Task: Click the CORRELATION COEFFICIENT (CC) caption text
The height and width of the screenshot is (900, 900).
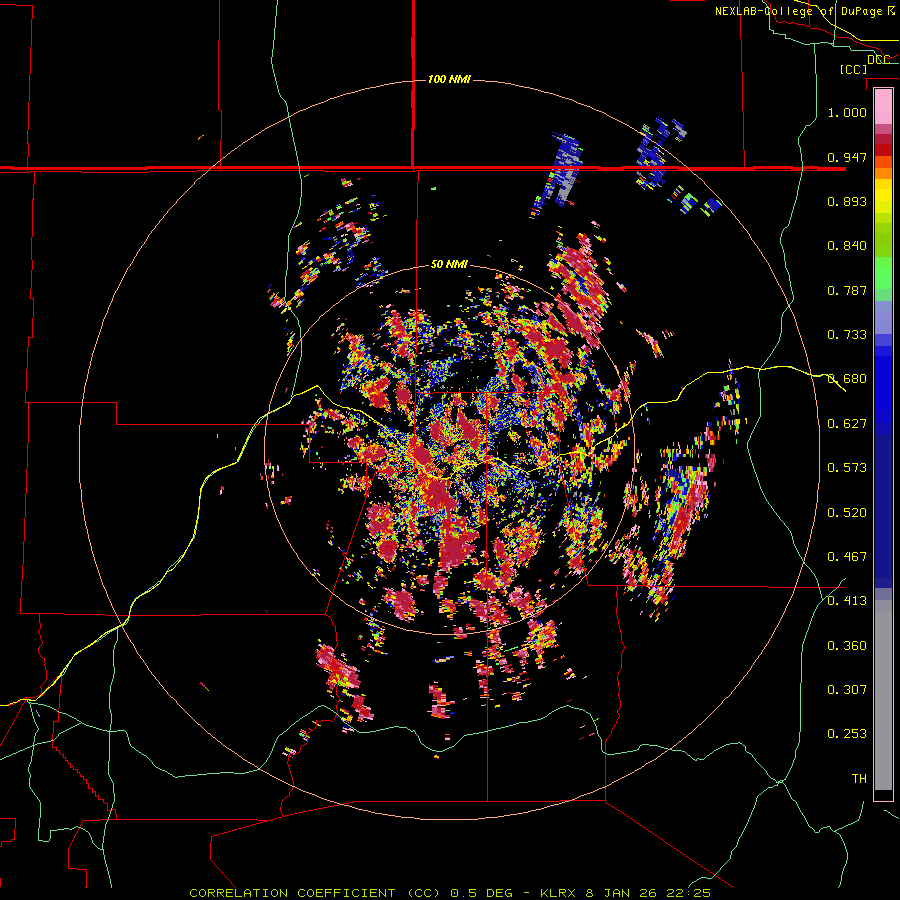Action: point(315,893)
